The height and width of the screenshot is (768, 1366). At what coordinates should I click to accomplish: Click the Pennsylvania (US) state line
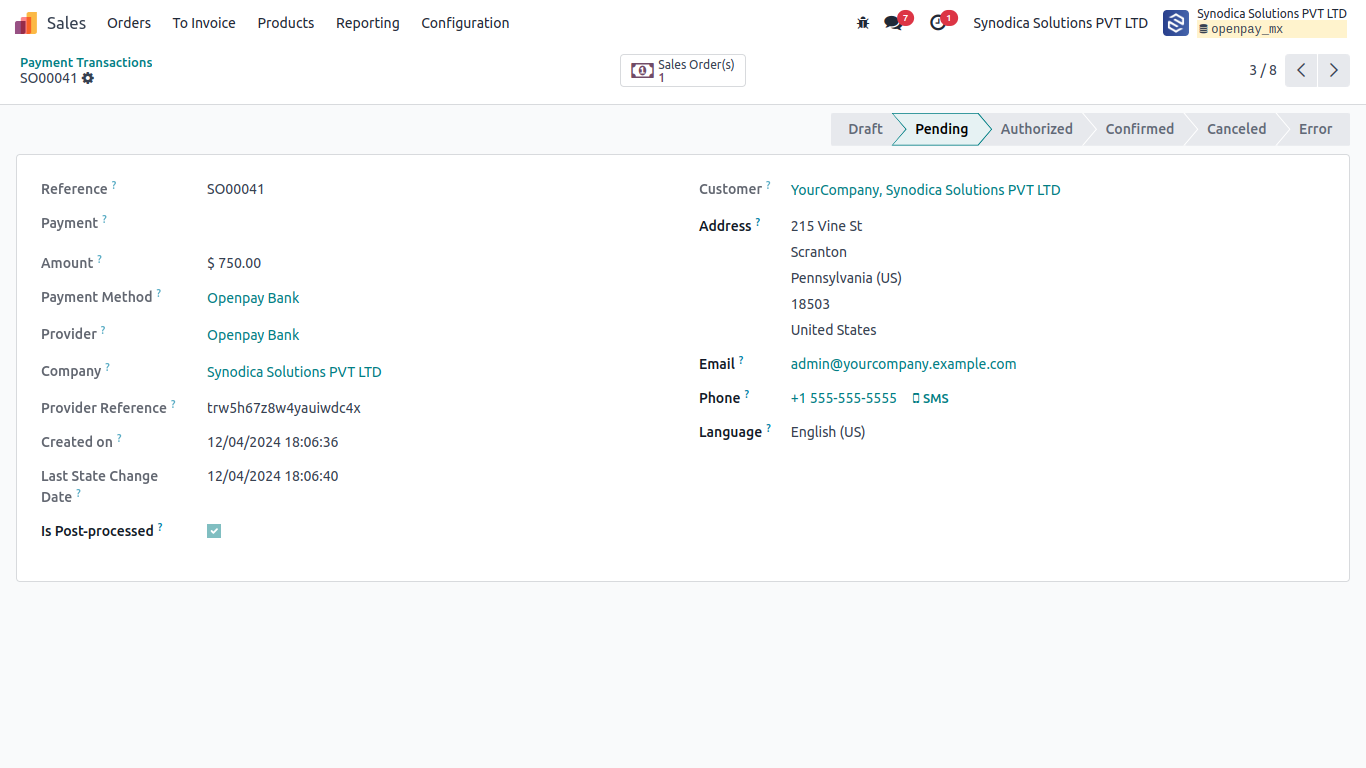(846, 278)
